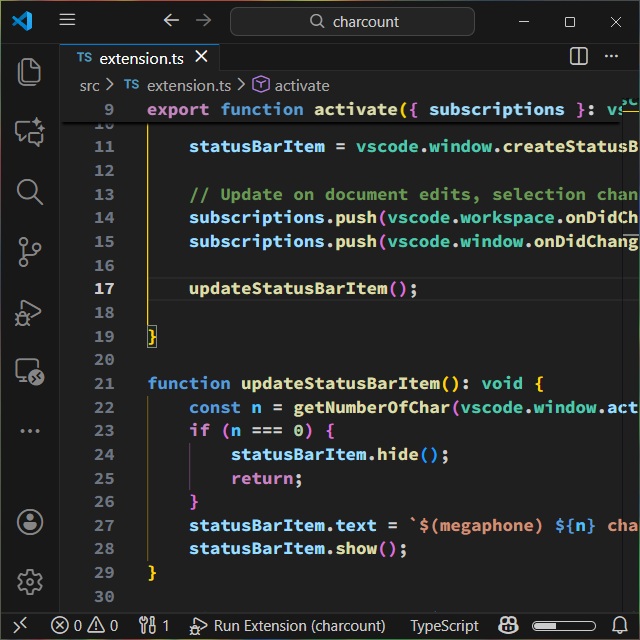Screen dimensions: 640x640
Task: Click the TypeScript language mode
Action: coord(444,626)
